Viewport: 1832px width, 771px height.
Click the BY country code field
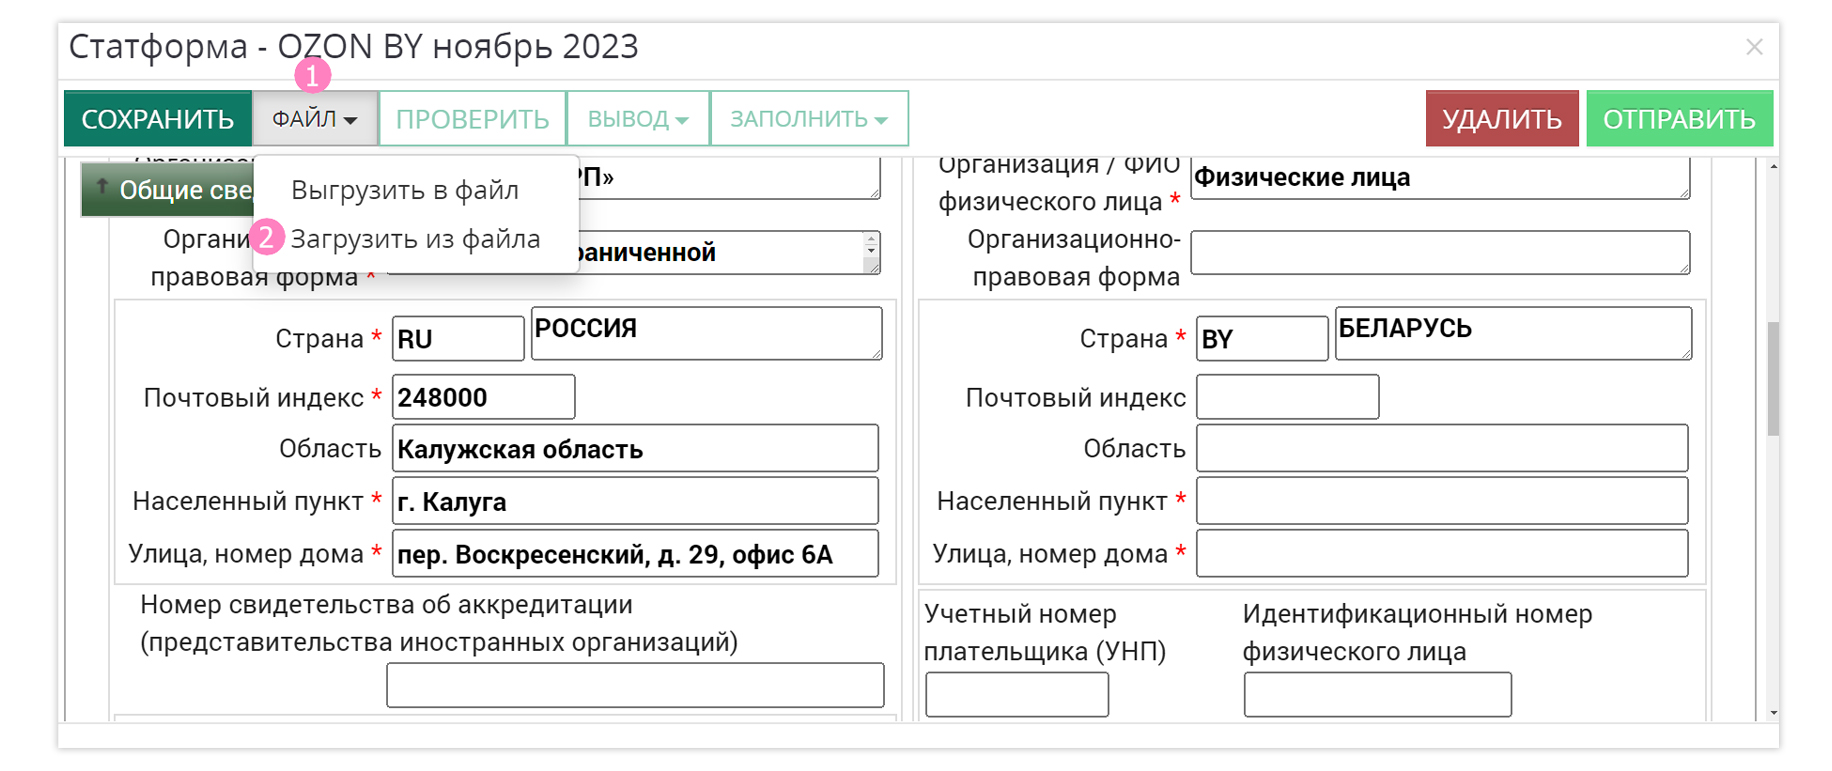click(1261, 339)
